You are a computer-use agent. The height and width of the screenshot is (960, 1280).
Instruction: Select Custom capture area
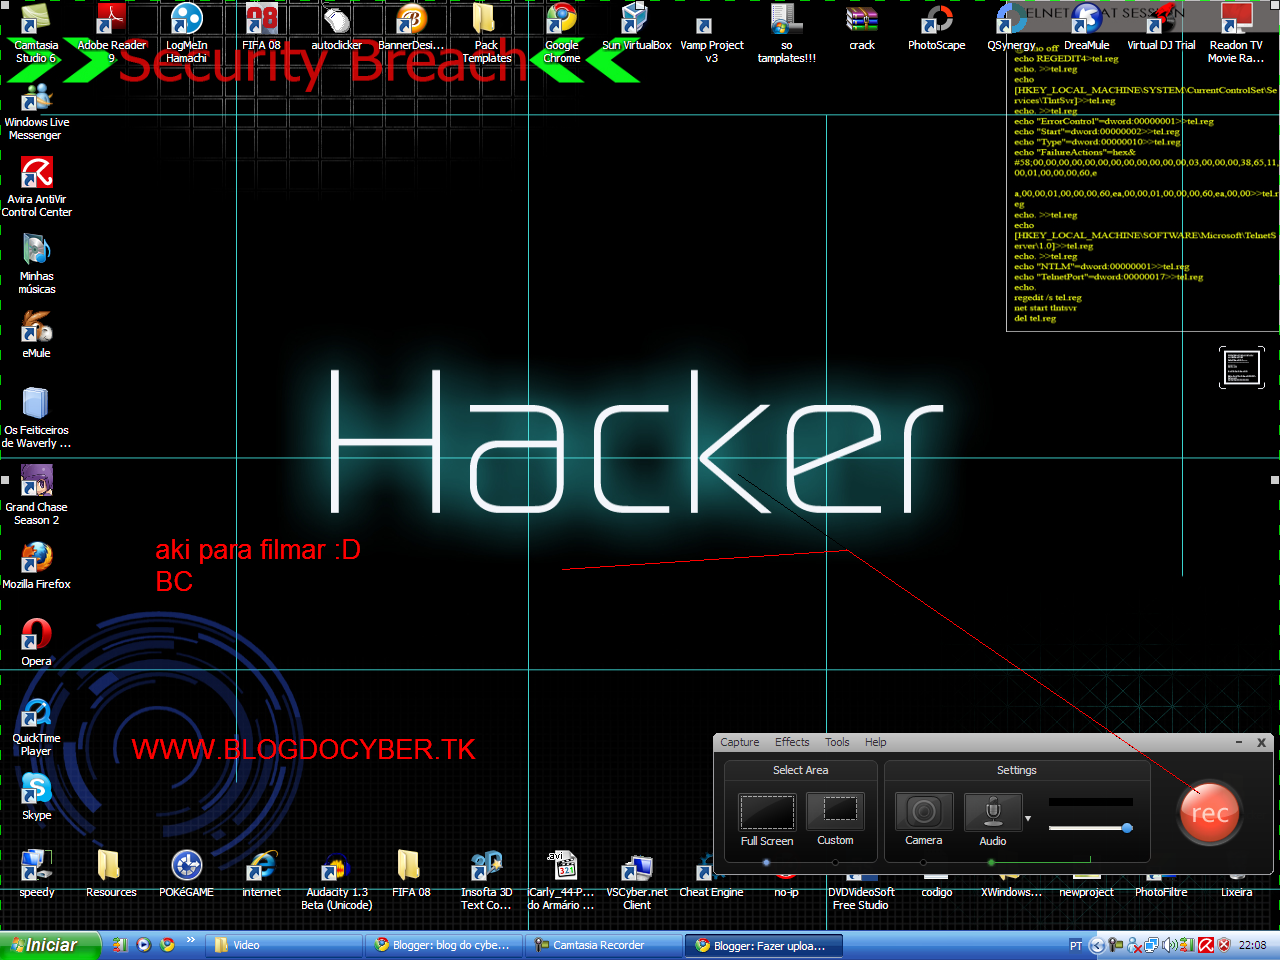click(x=835, y=813)
